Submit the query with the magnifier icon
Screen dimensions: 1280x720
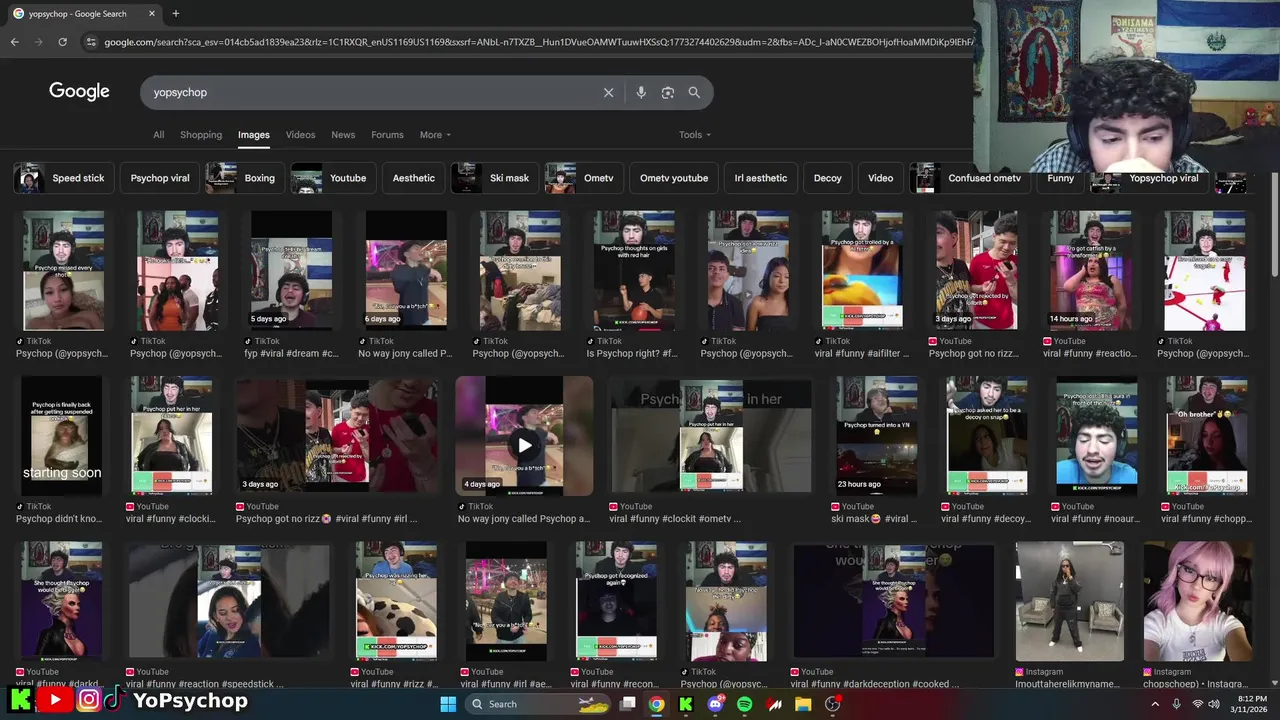694,92
